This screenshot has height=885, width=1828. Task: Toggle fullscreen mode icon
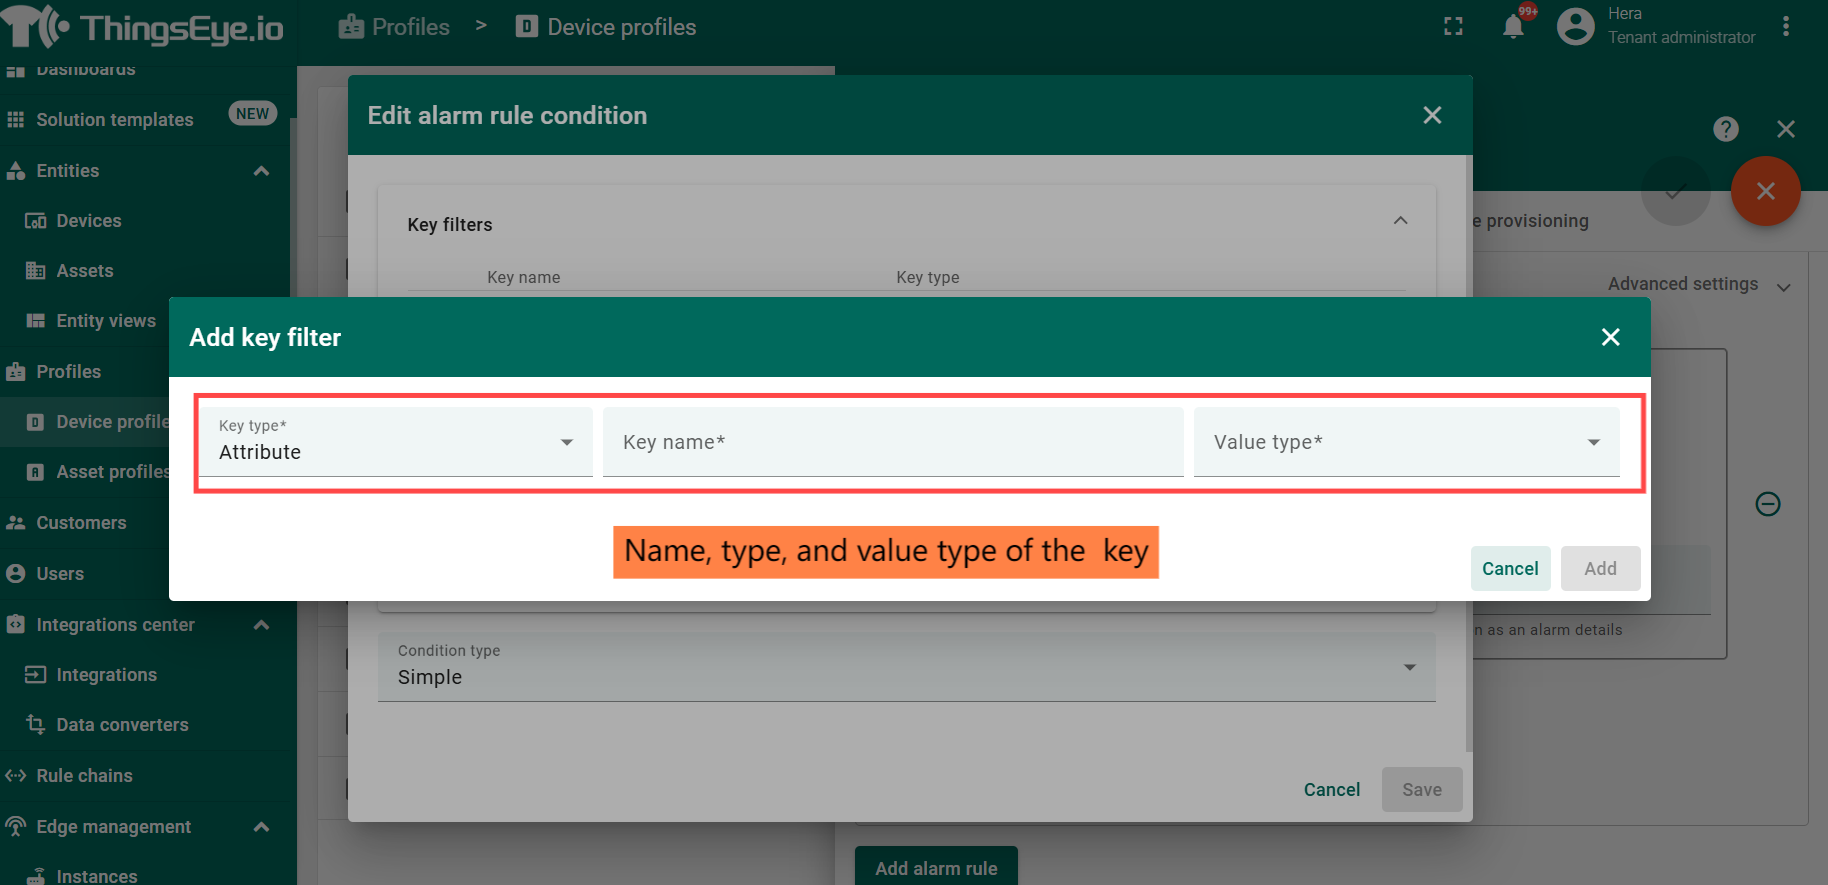tap(1453, 27)
